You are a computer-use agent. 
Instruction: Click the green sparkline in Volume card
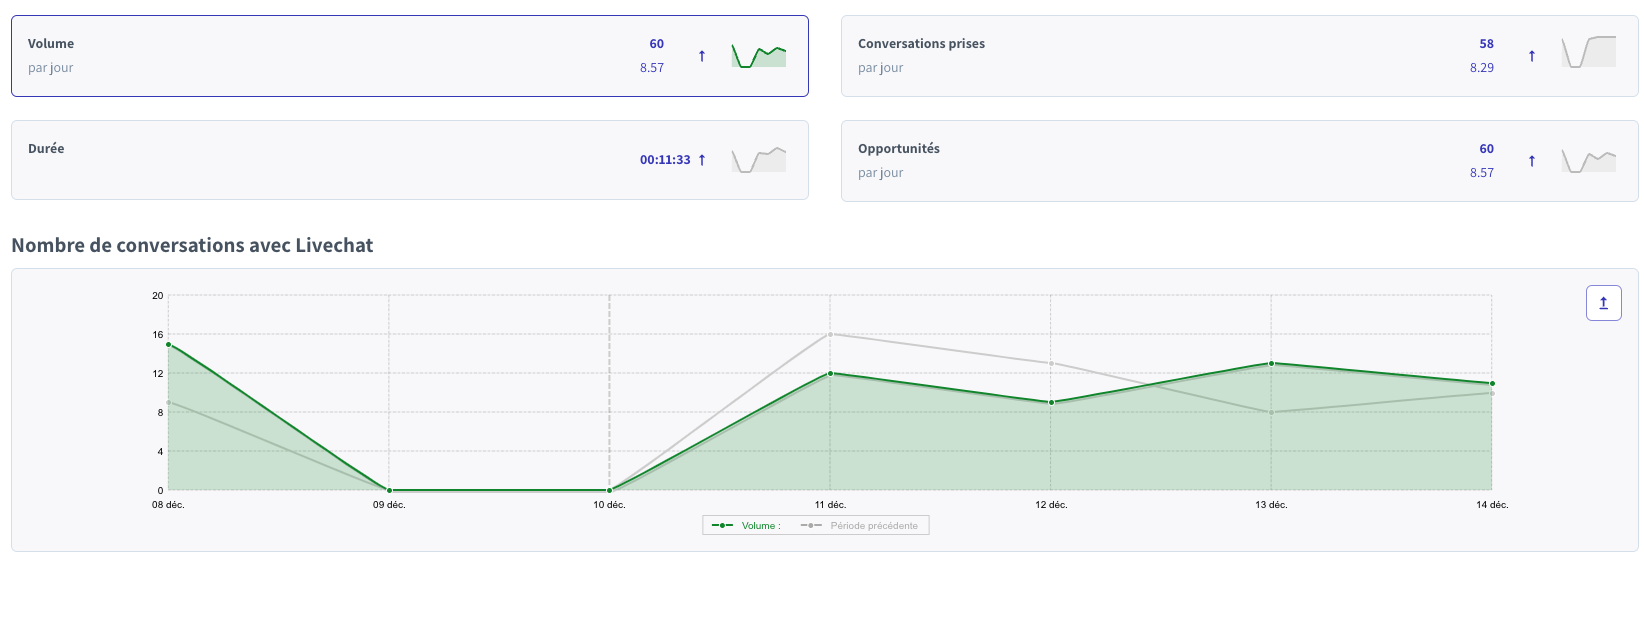(x=758, y=56)
